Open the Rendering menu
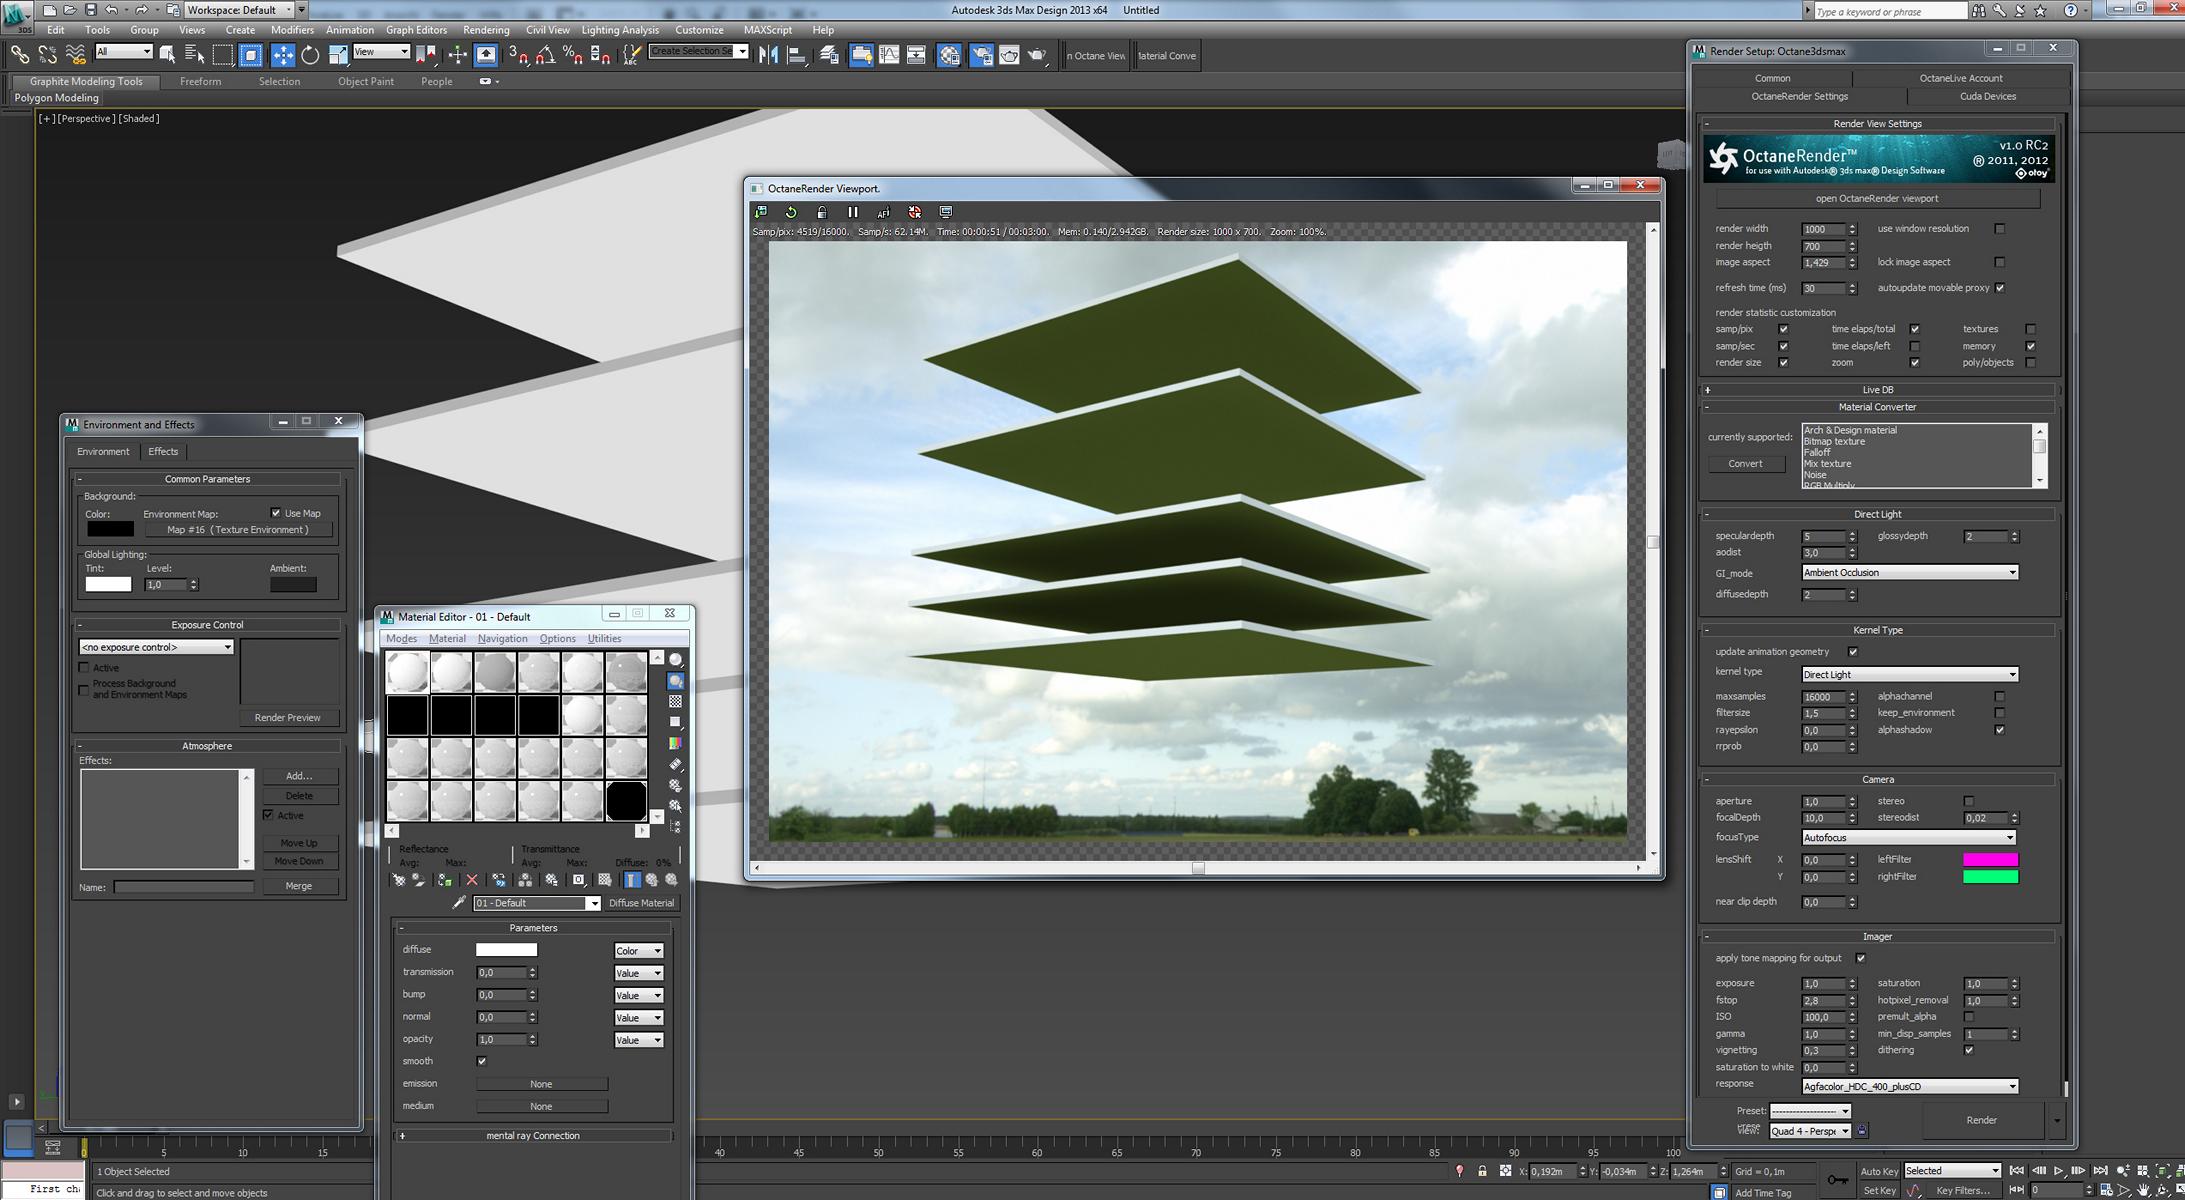Image resolution: width=2185 pixels, height=1200 pixels. 486,30
